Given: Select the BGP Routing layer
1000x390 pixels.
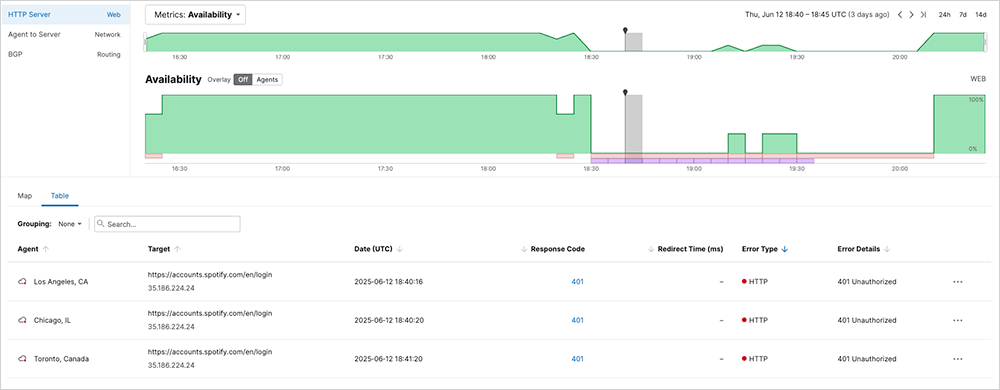Looking at the screenshot, I should point(65,55).
